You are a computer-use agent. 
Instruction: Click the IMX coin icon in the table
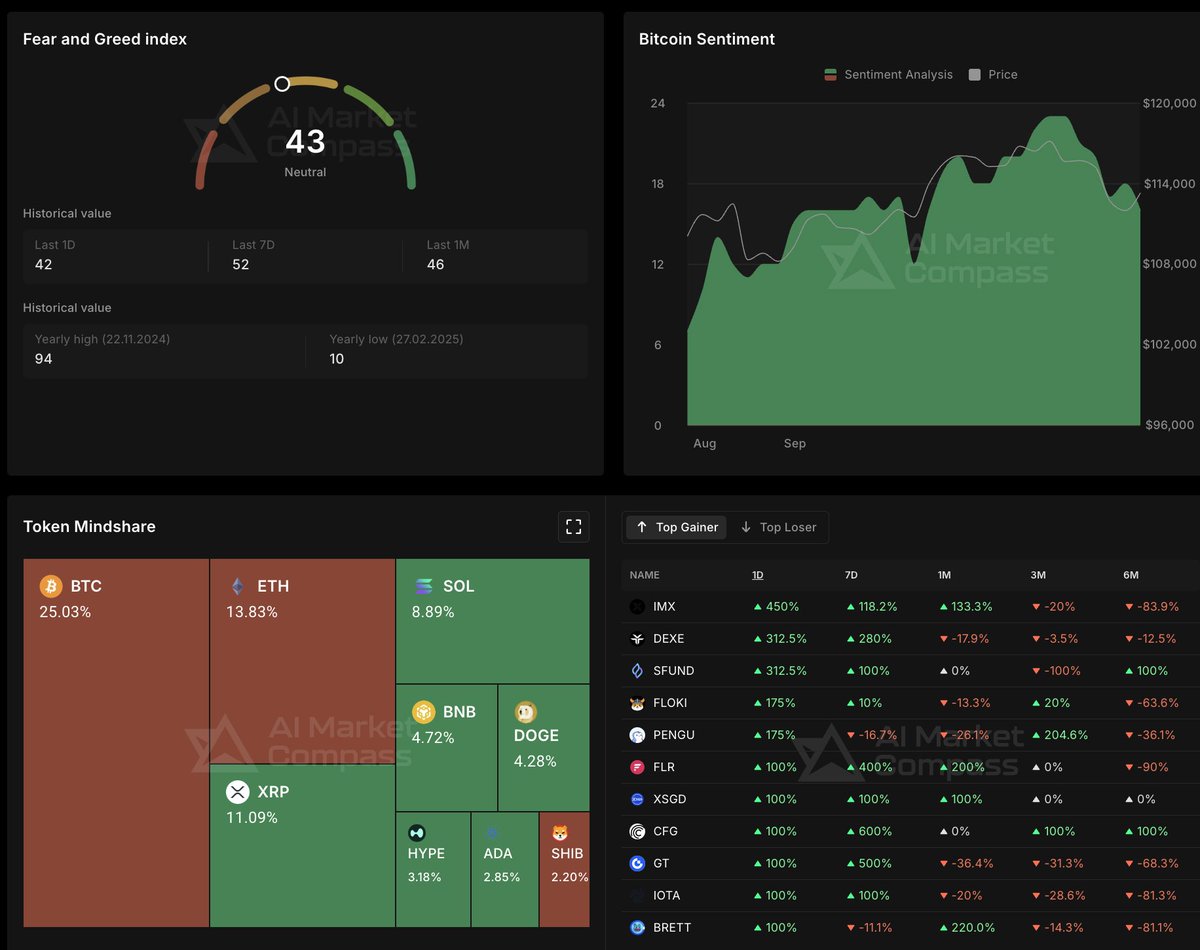[x=635, y=607]
